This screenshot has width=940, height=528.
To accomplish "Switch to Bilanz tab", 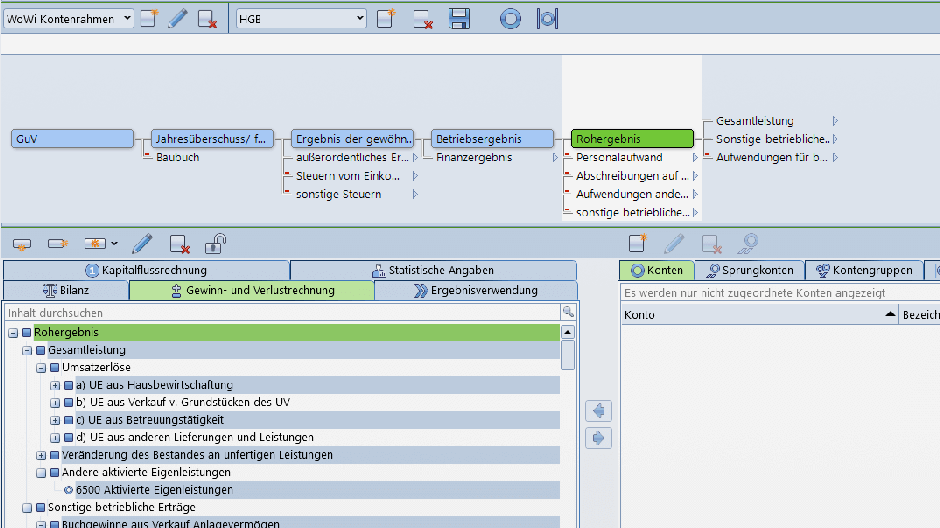I will pos(66,291).
